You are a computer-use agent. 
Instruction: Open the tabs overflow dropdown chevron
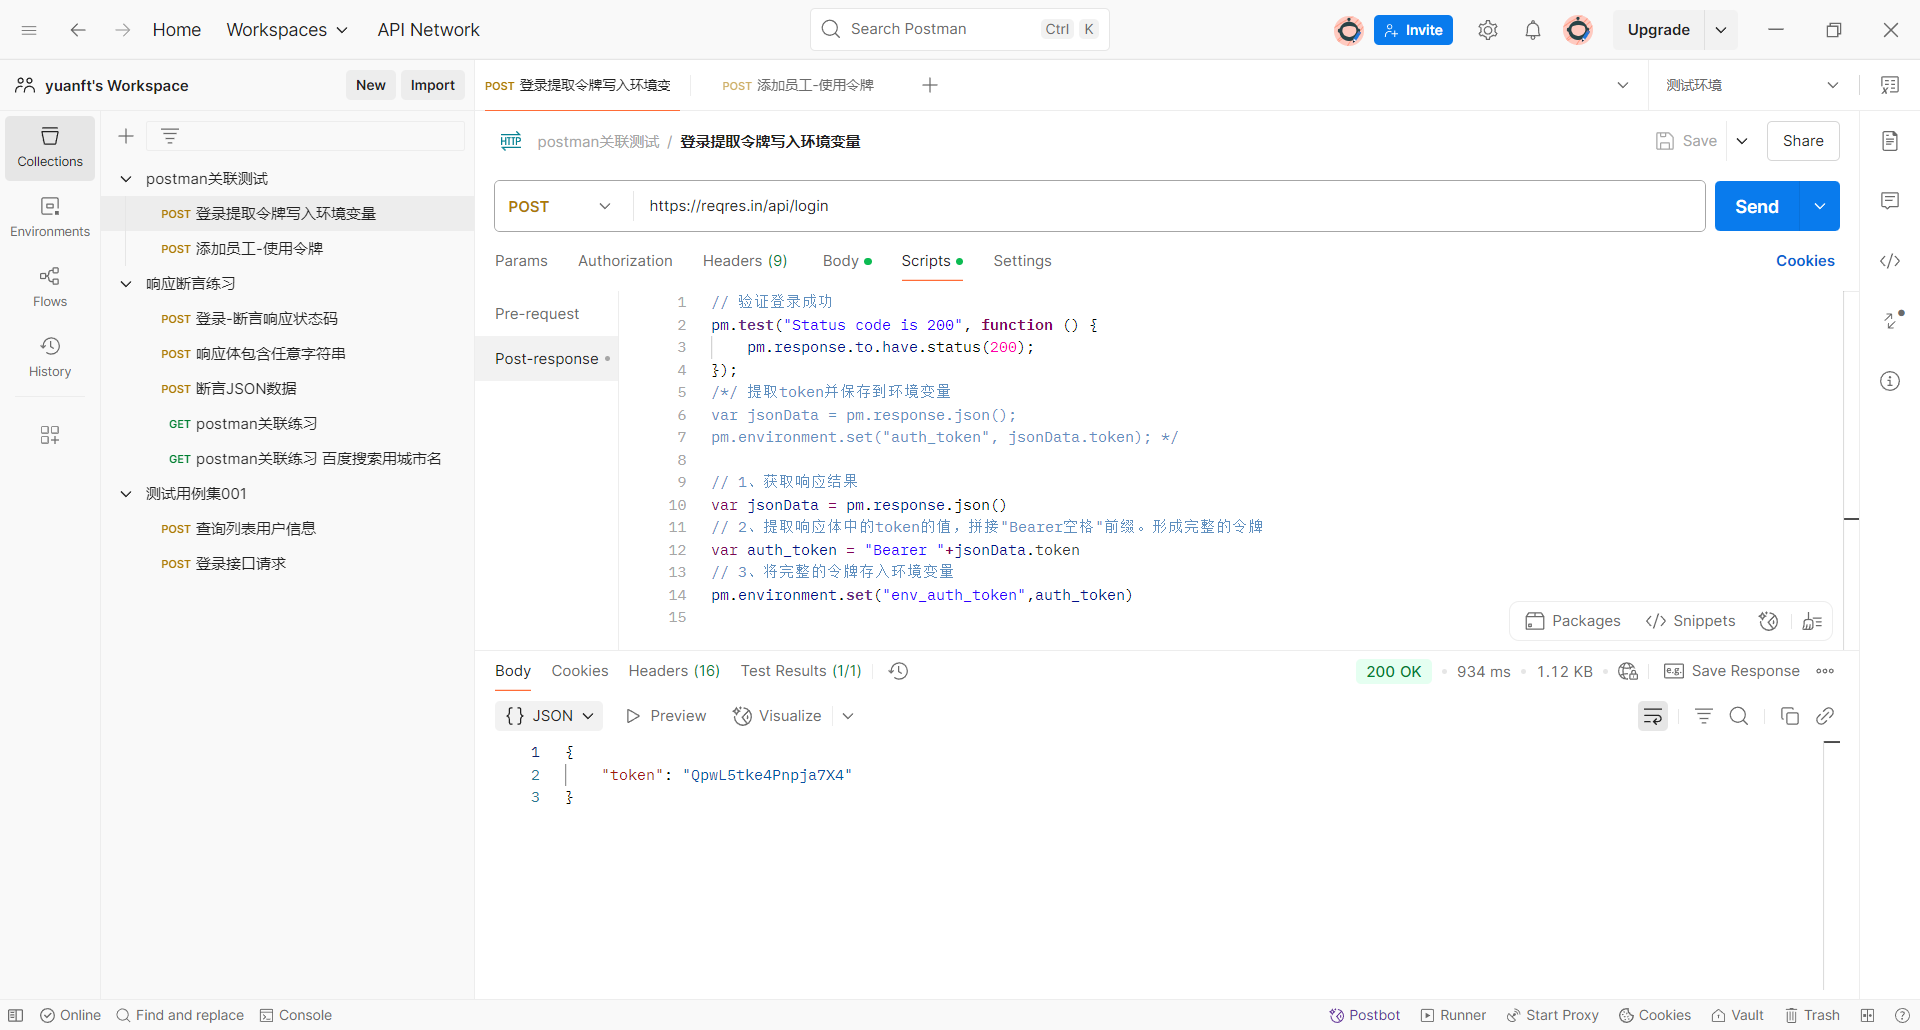pyautogui.click(x=1623, y=85)
